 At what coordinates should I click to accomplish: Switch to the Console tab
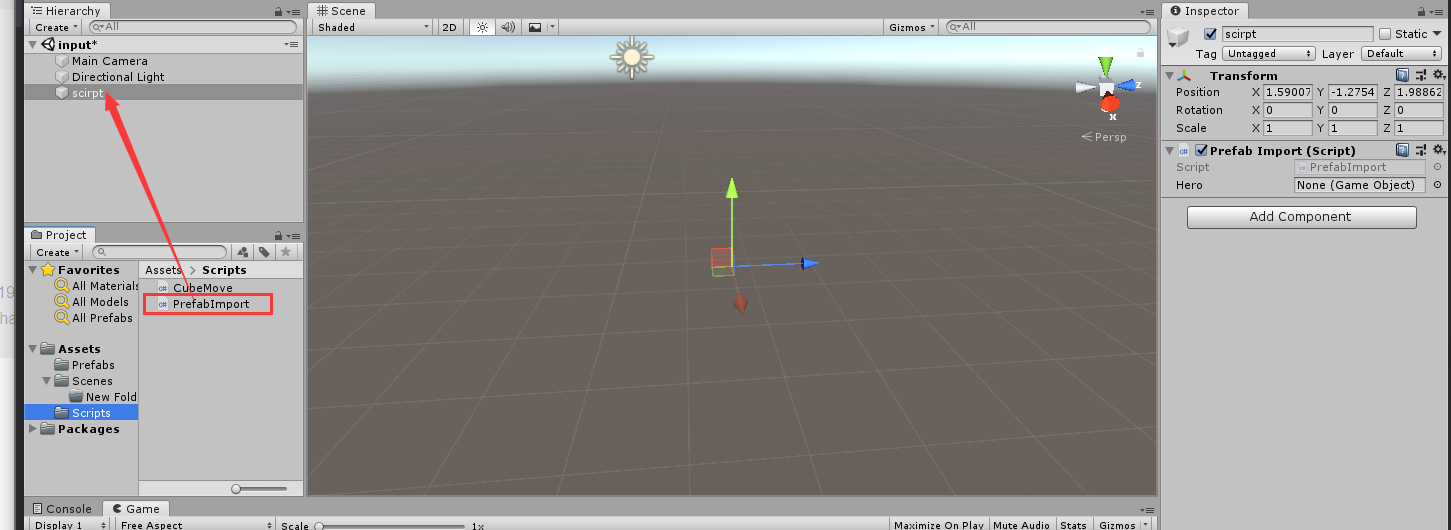[x=62, y=508]
